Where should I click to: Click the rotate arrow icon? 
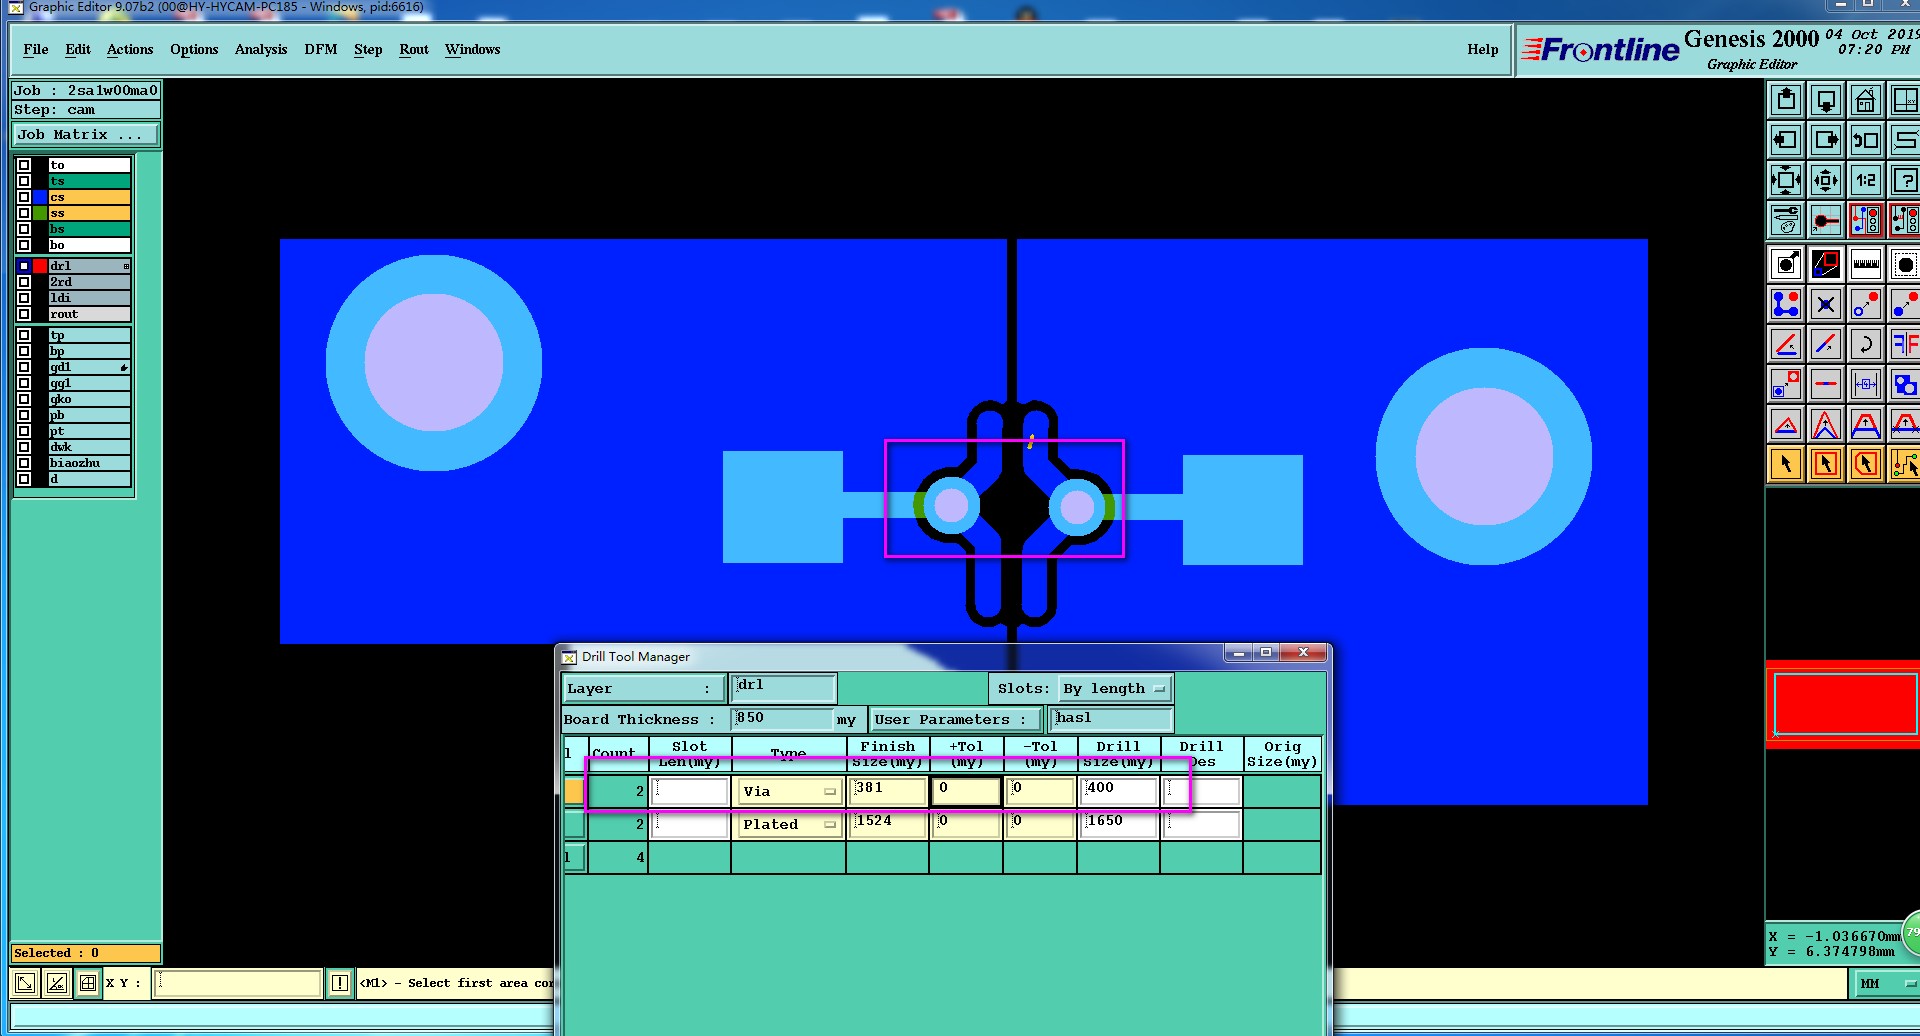pyautogui.click(x=1866, y=344)
